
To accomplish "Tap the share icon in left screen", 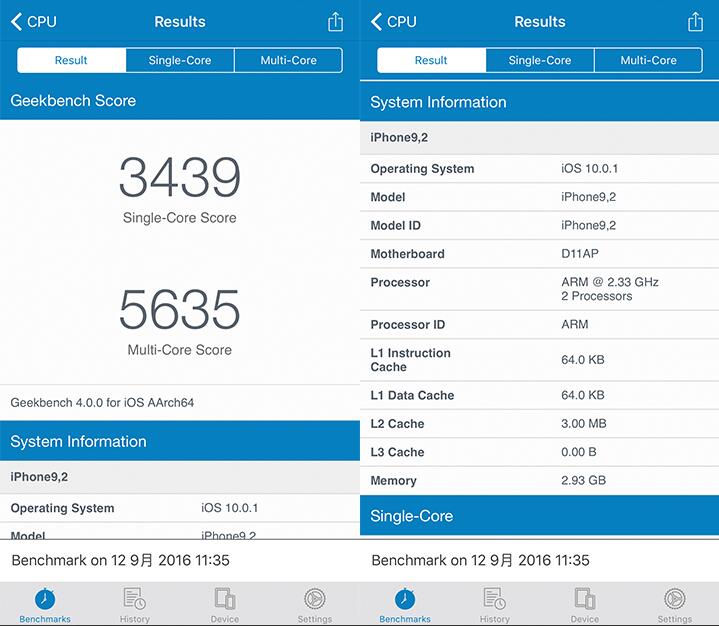I will [x=335, y=22].
